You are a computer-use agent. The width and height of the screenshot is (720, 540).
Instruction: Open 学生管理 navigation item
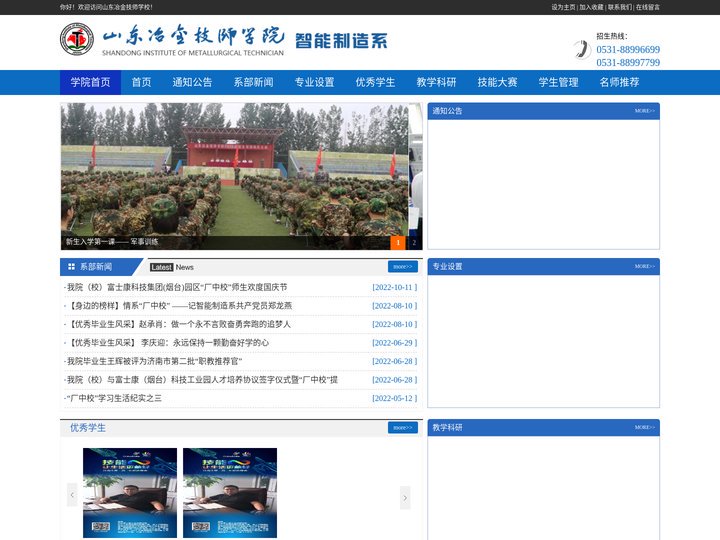(x=558, y=82)
